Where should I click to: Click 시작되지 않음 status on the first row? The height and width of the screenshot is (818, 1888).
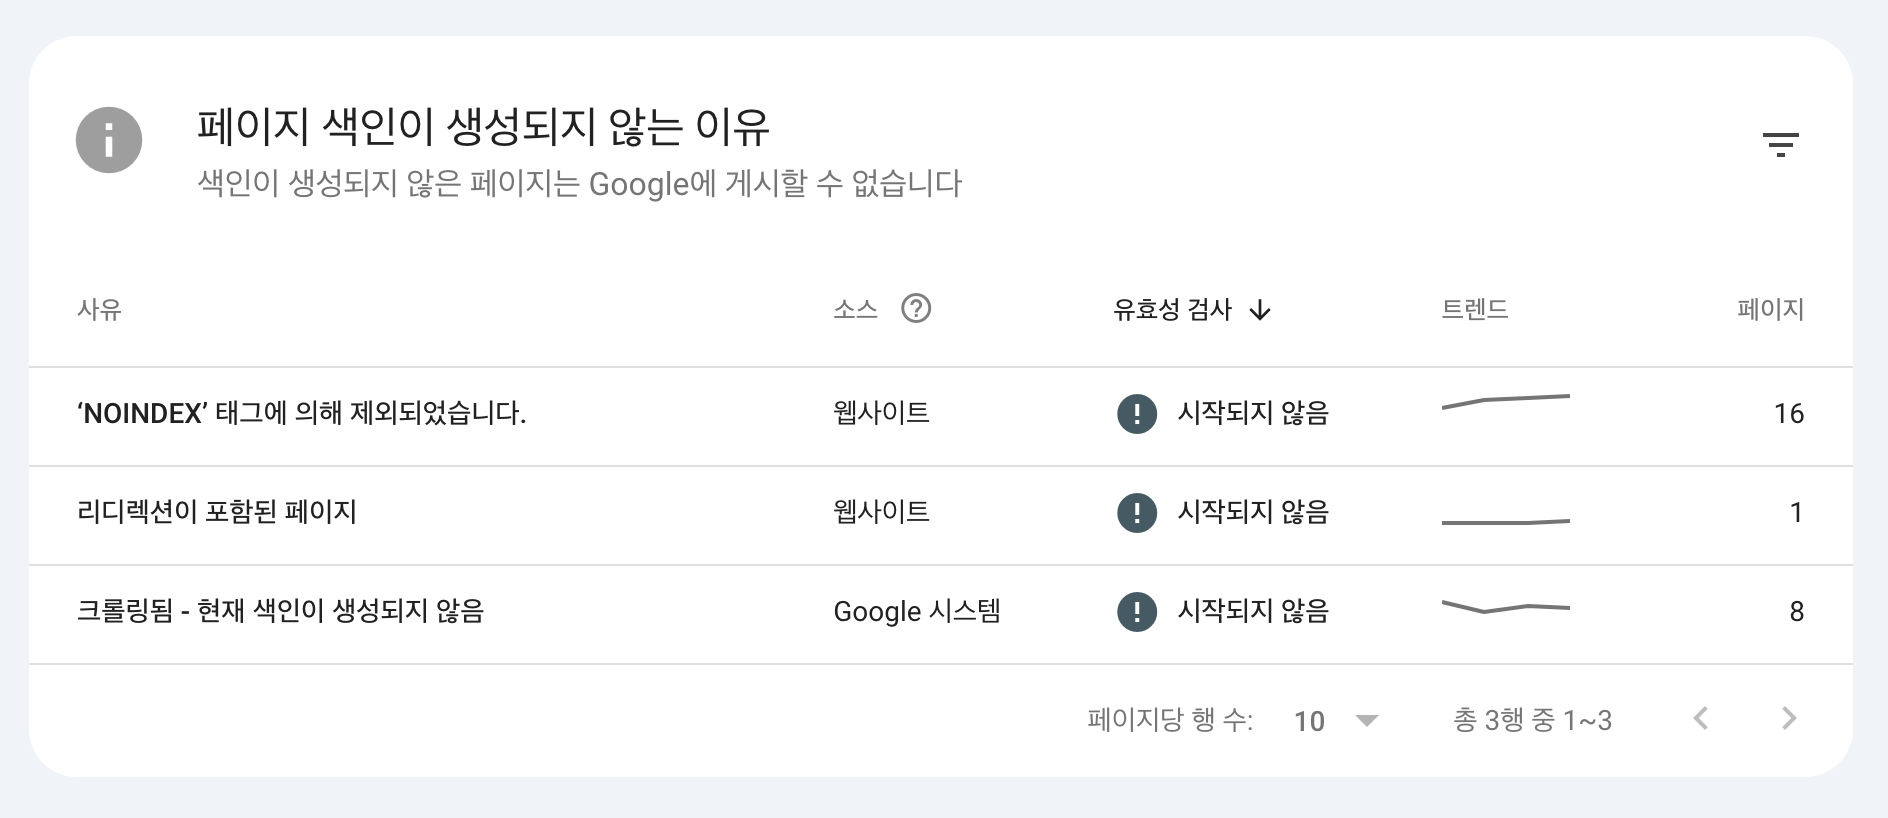[1253, 413]
